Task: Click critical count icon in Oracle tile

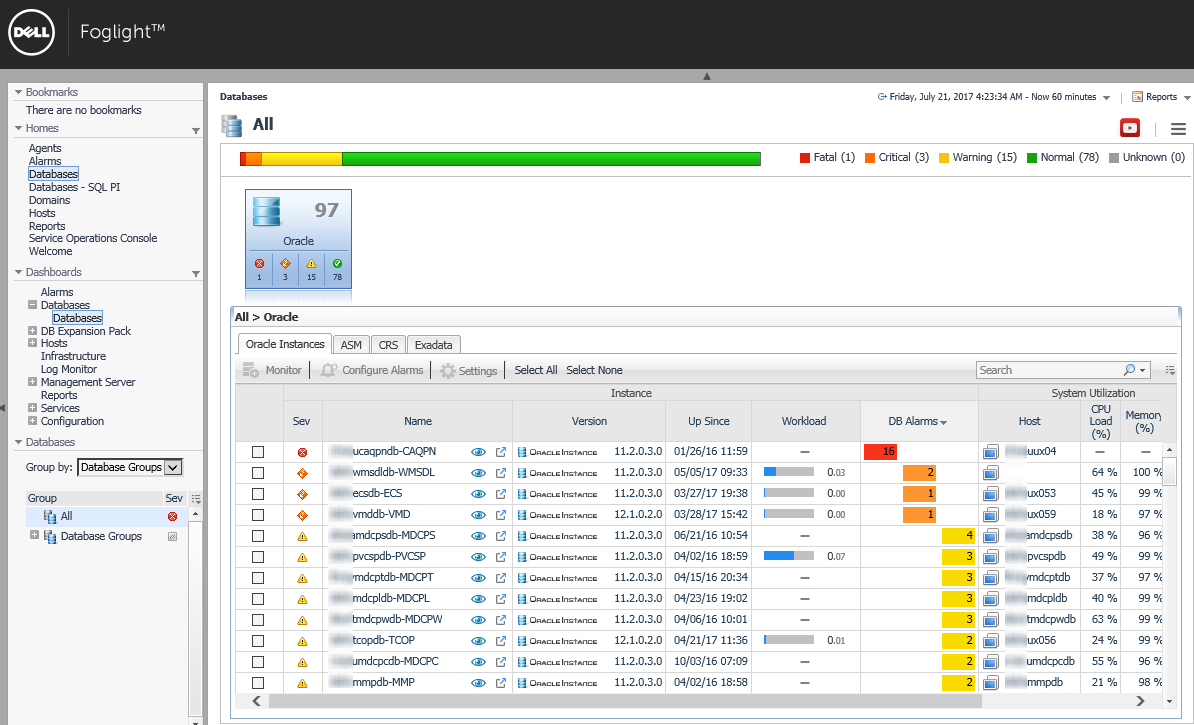Action: (x=286, y=263)
